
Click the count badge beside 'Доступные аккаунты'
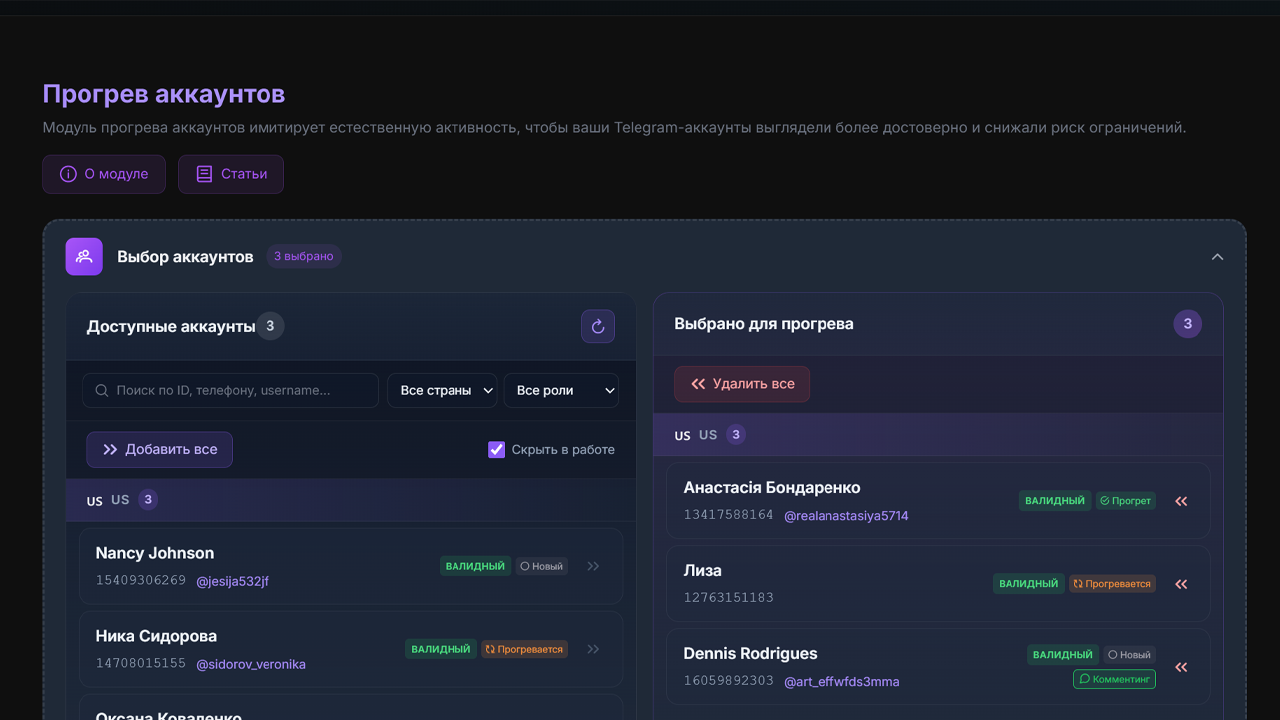[270, 326]
